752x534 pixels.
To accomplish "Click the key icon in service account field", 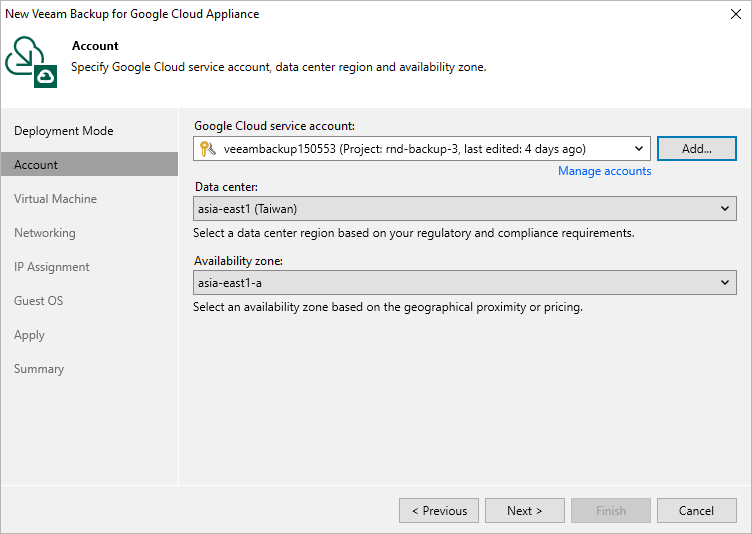I will click(208, 149).
